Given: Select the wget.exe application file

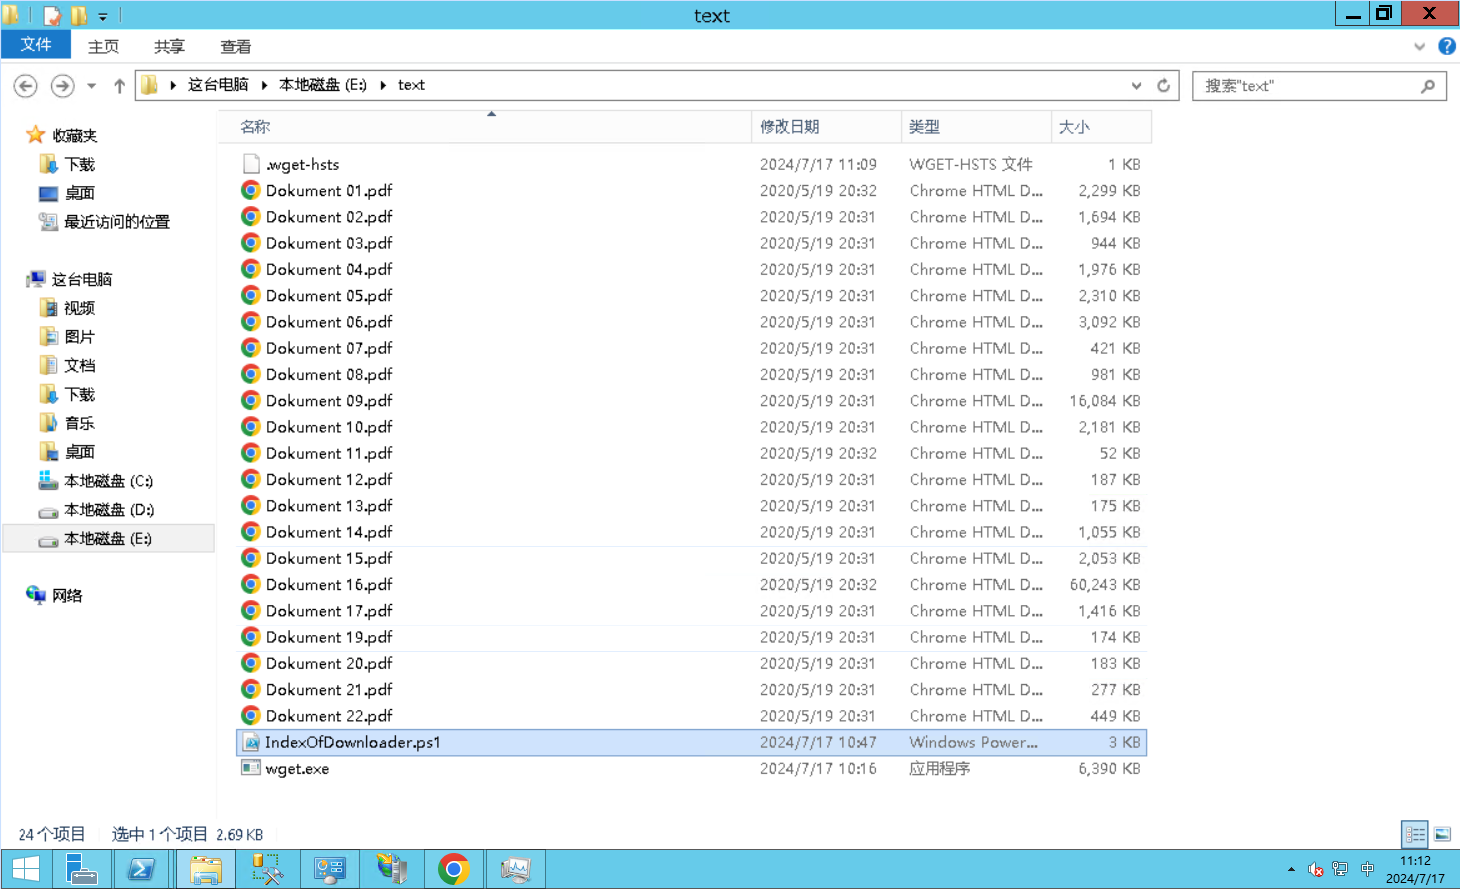Looking at the screenshot, I should (x=297, y=769).
